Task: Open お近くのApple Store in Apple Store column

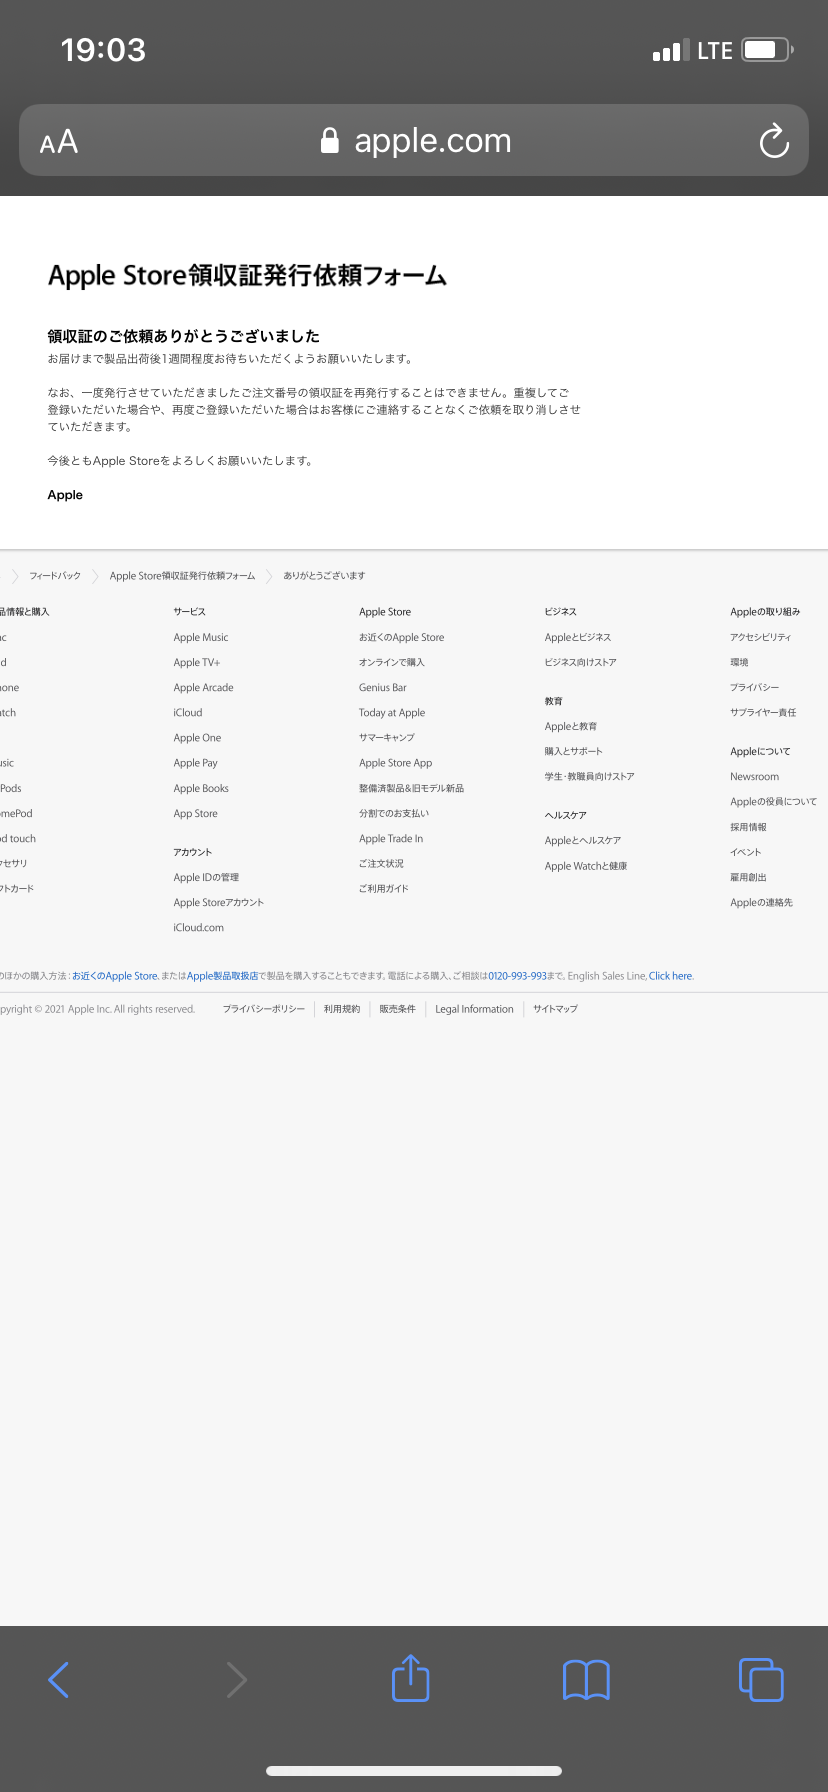Action: pos(401,638)
